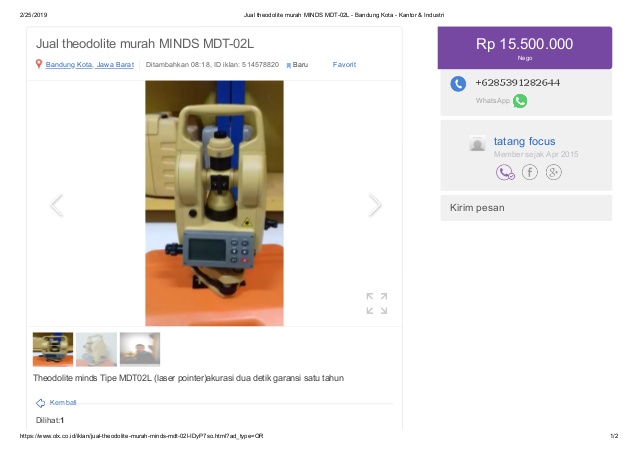Click the blue phone call icon
This screenshot has height=451, width=638.
click(x=458, y=84)
